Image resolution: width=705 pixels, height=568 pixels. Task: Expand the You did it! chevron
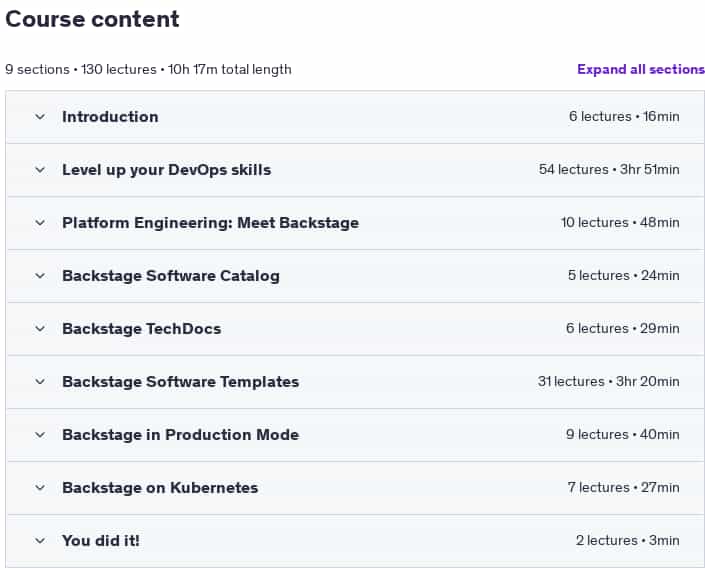40,541
